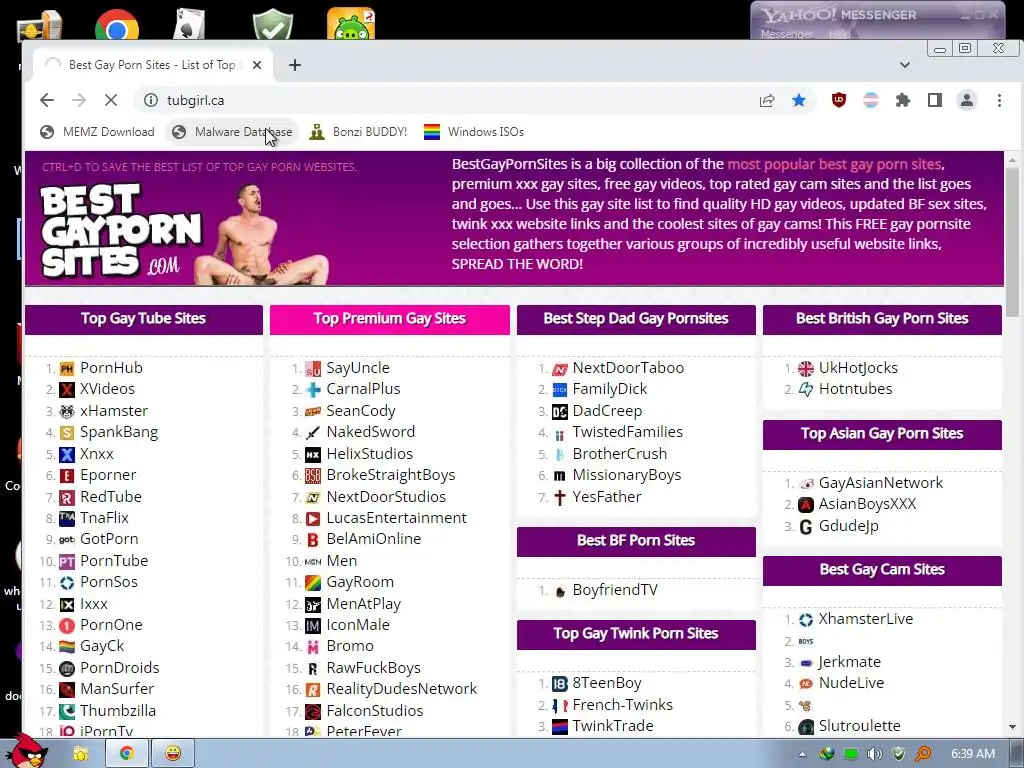This screenshot has height=768, width=1024.
Task: Open the Bonzi BUDDY! bookmark
Action: (x=358, y=132)
